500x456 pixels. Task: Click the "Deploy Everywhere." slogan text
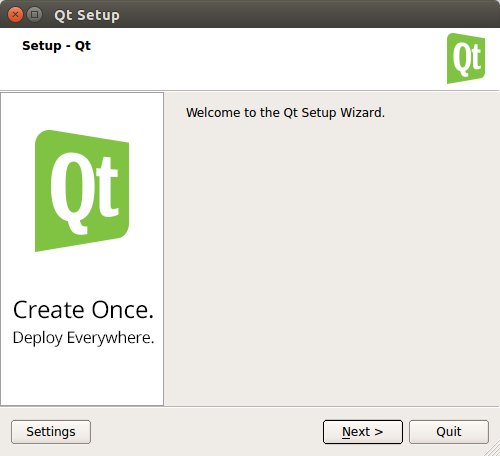(x=83, y=338)
